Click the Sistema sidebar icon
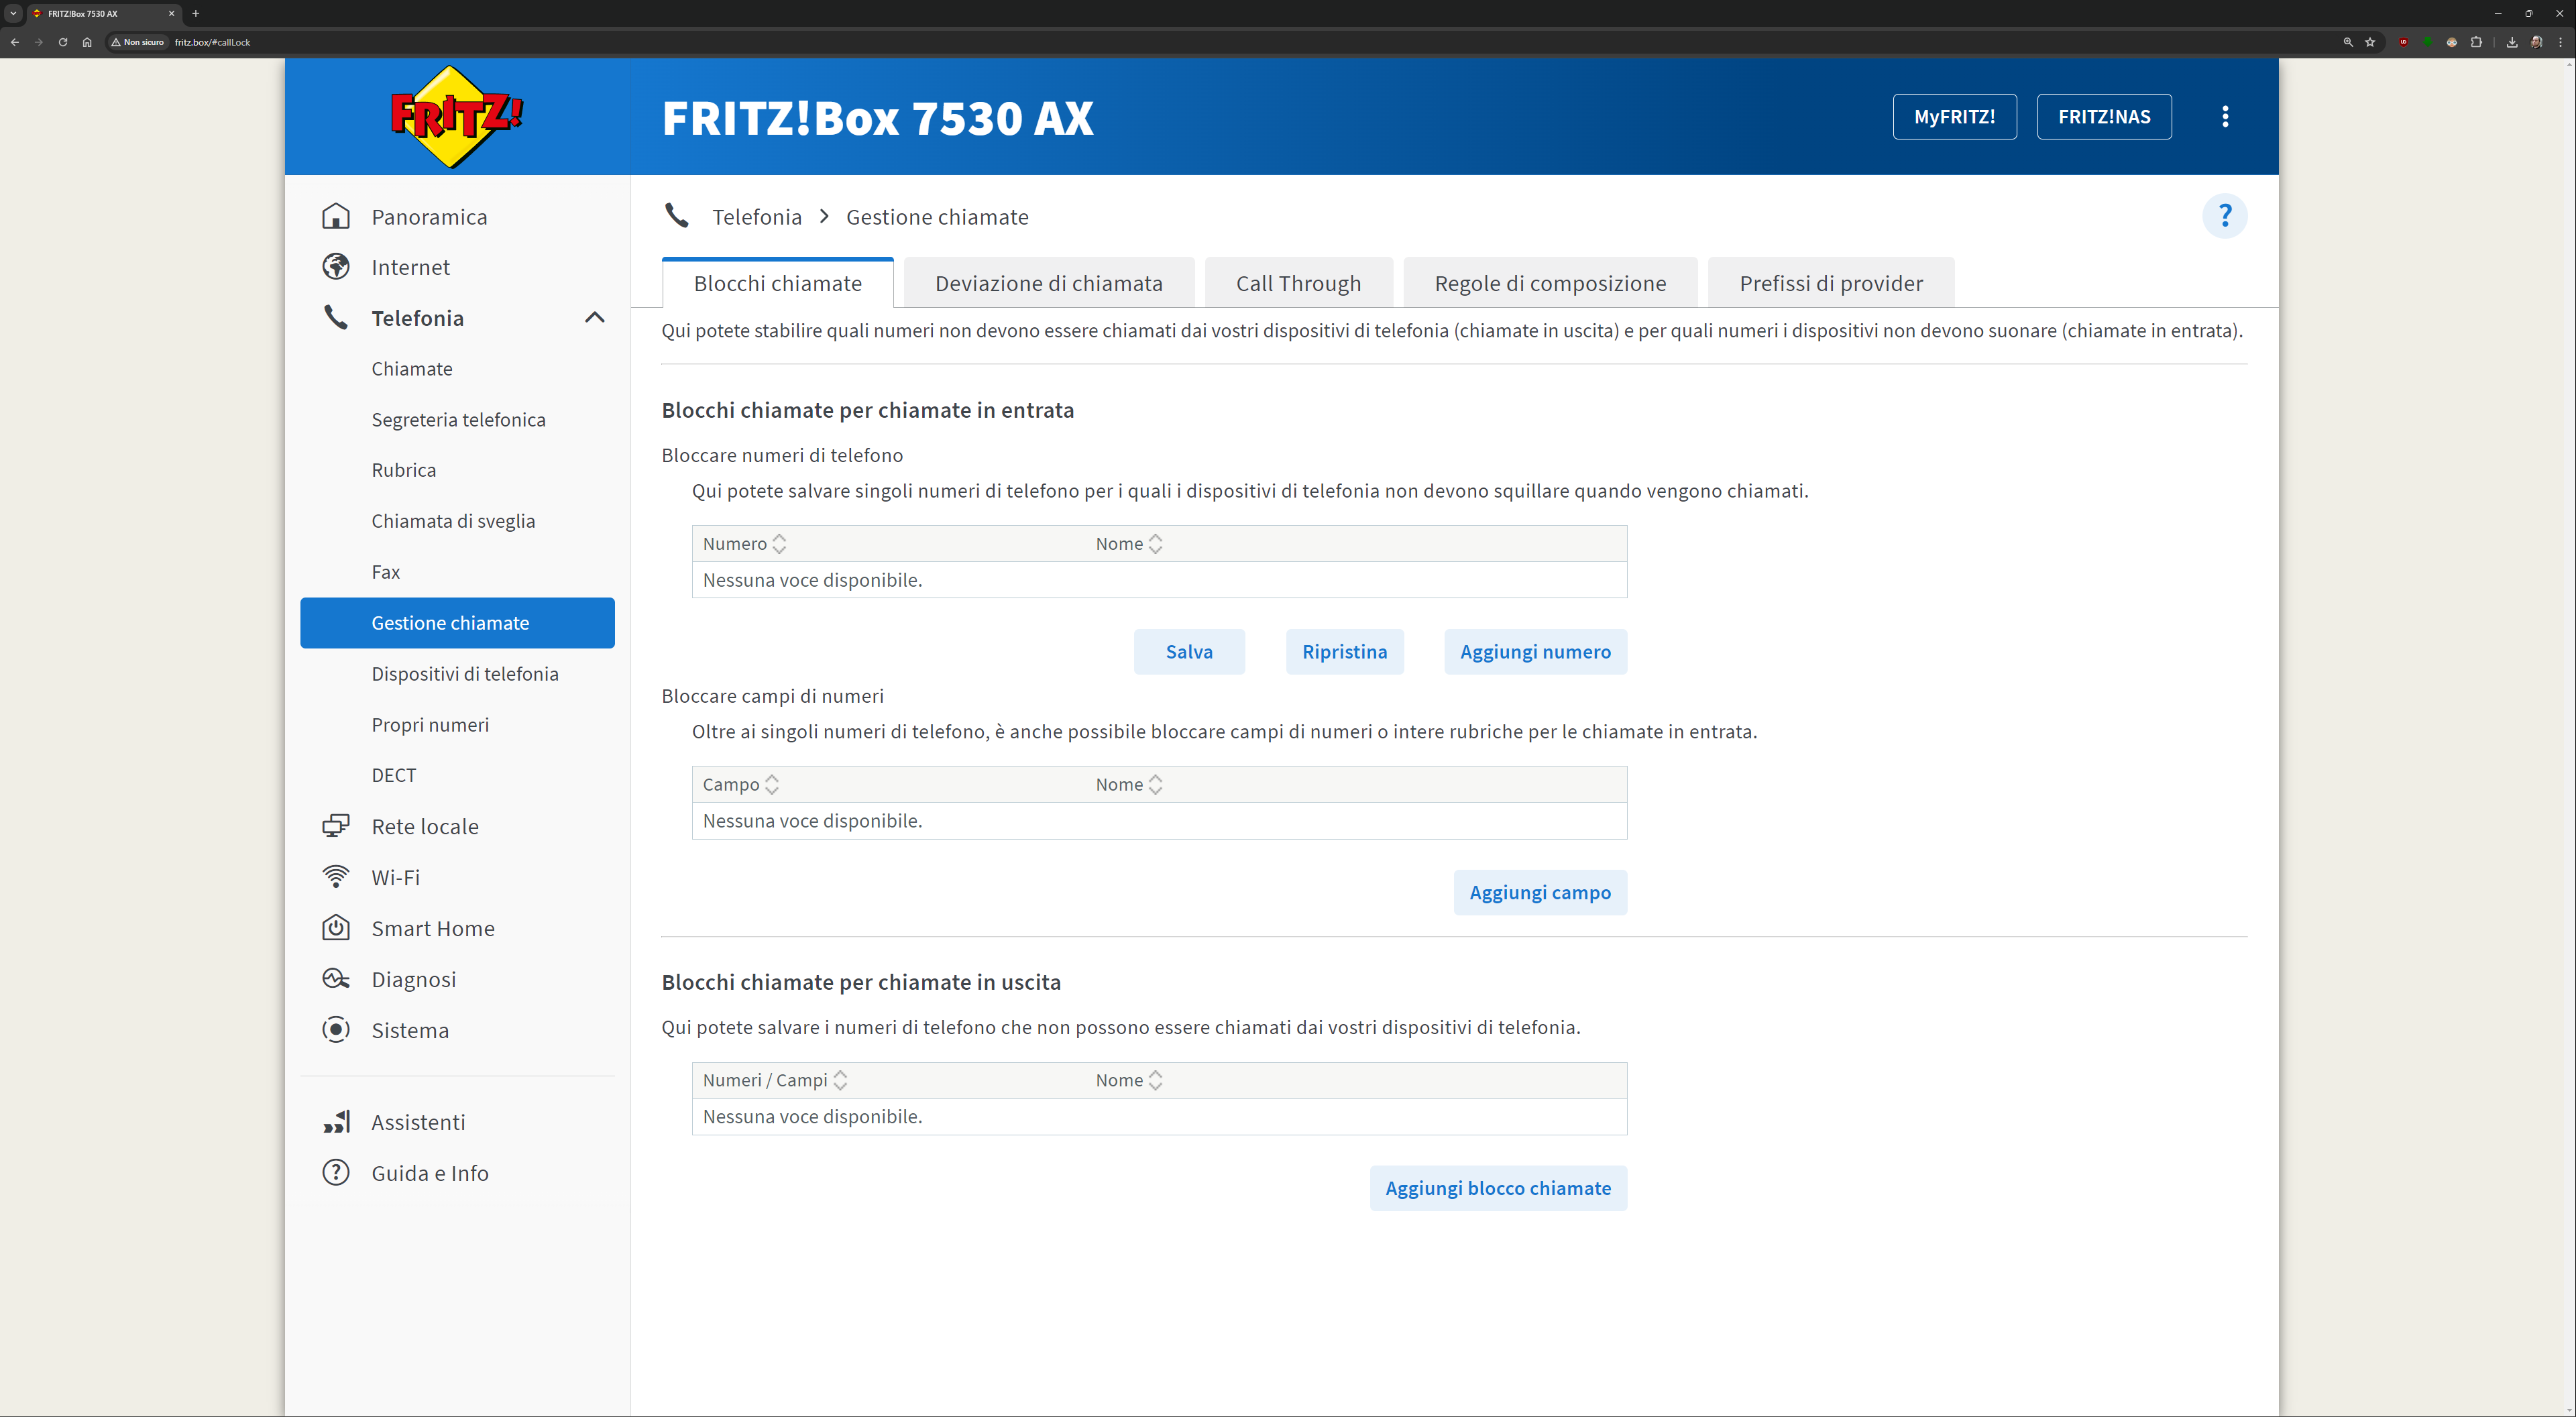This screenshot has height=1417, width=2576. point(336,1030)
